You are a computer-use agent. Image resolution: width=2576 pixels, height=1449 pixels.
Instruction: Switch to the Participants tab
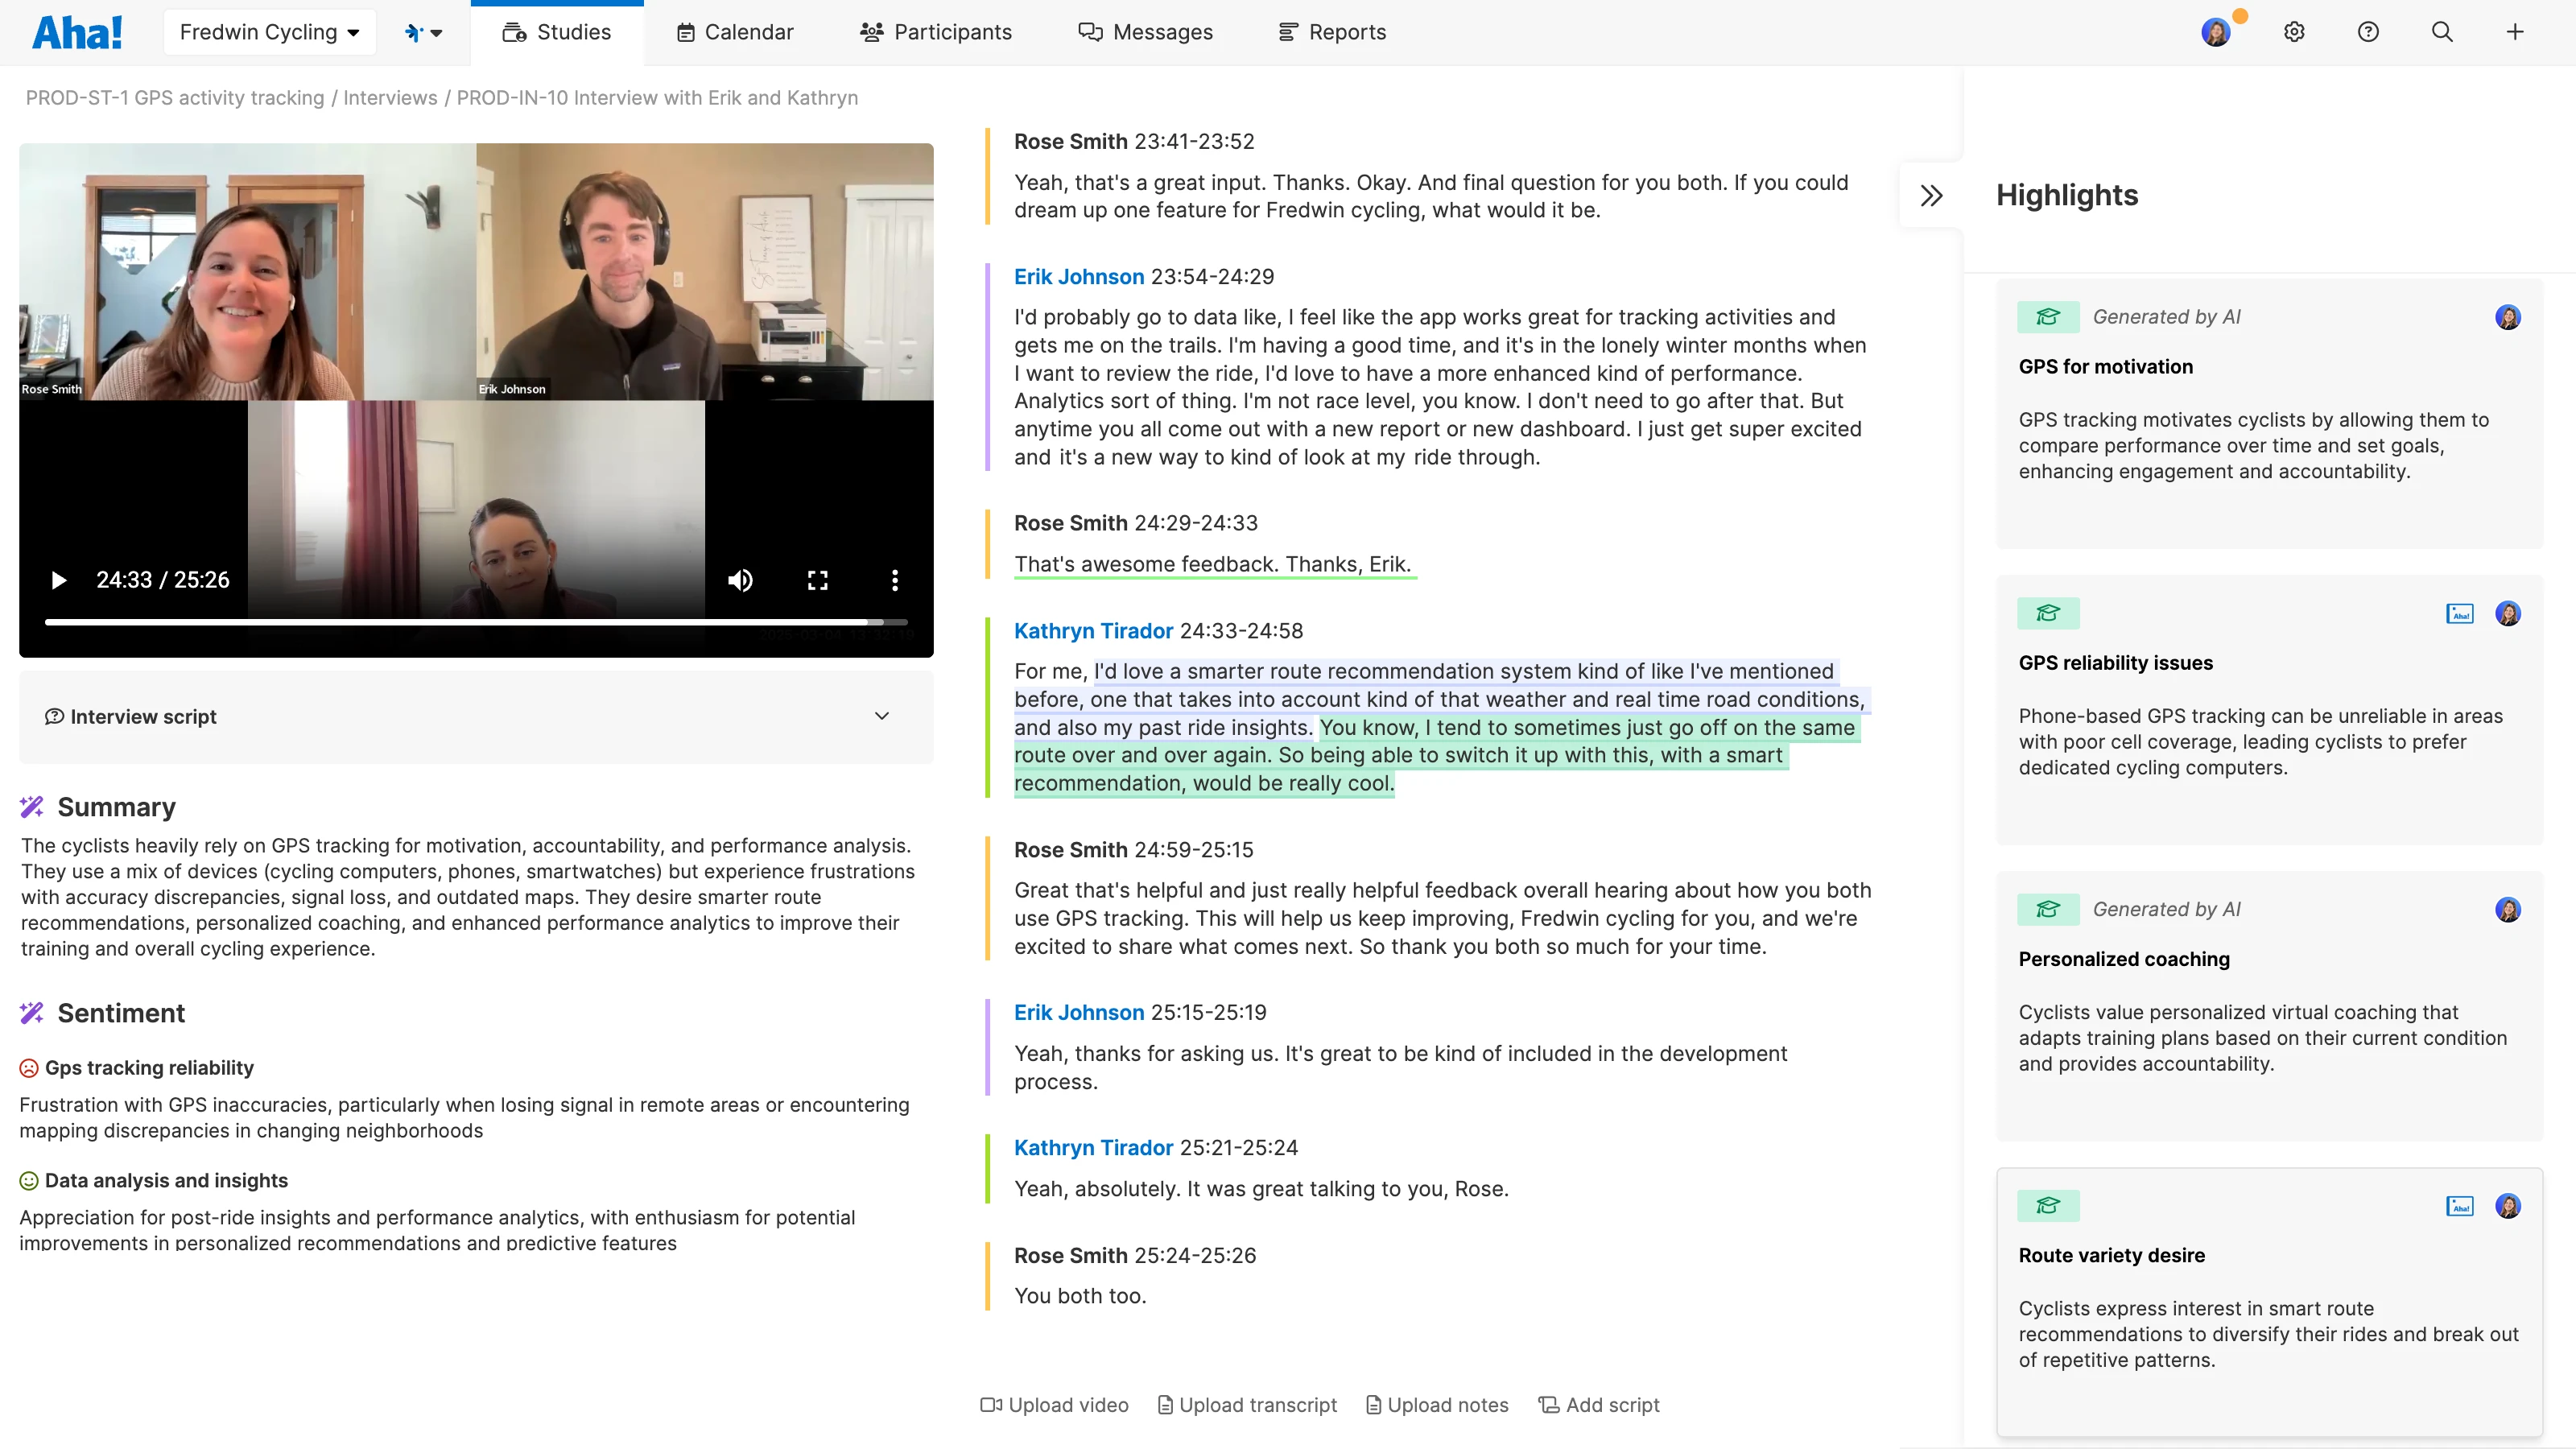936,32
